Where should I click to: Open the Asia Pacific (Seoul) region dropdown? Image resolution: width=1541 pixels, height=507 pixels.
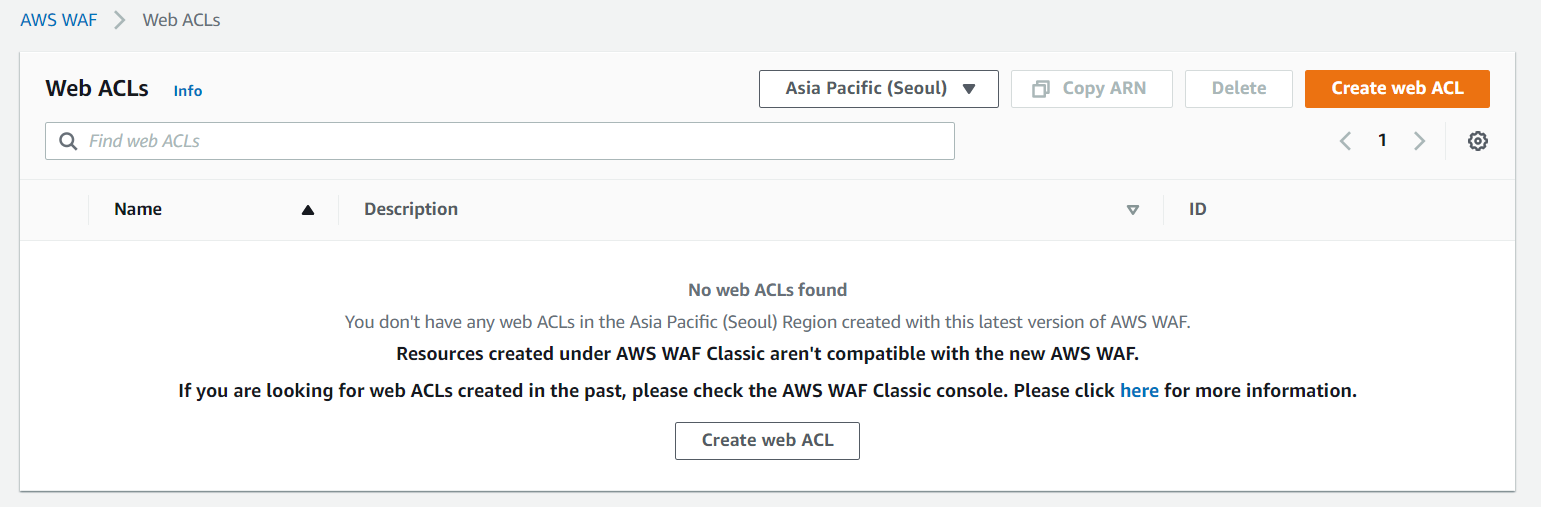(x=879, y=88)
